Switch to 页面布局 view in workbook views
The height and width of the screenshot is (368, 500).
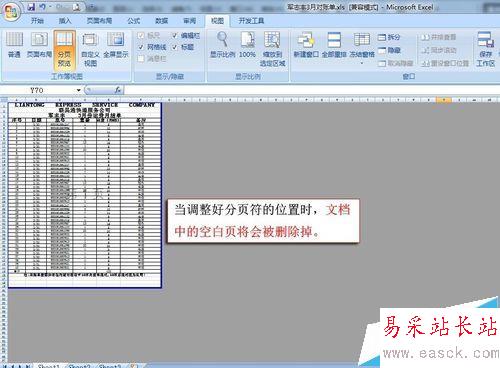39,45
